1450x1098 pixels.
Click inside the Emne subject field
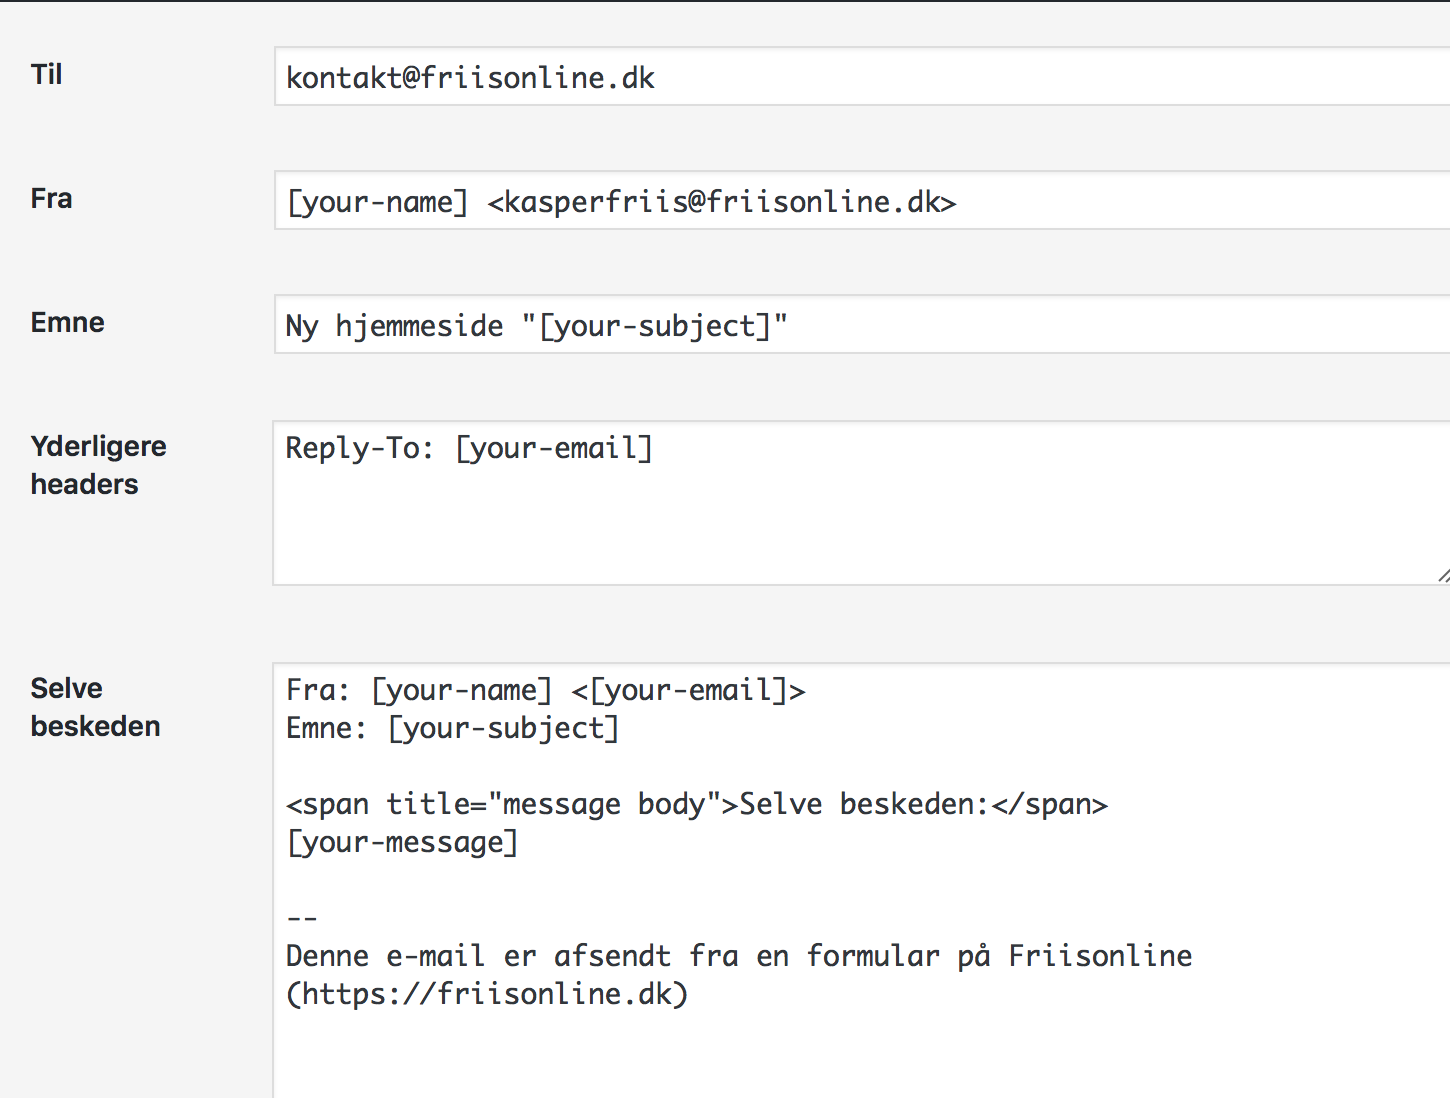pyautogui.click(x=1100, y=325)
